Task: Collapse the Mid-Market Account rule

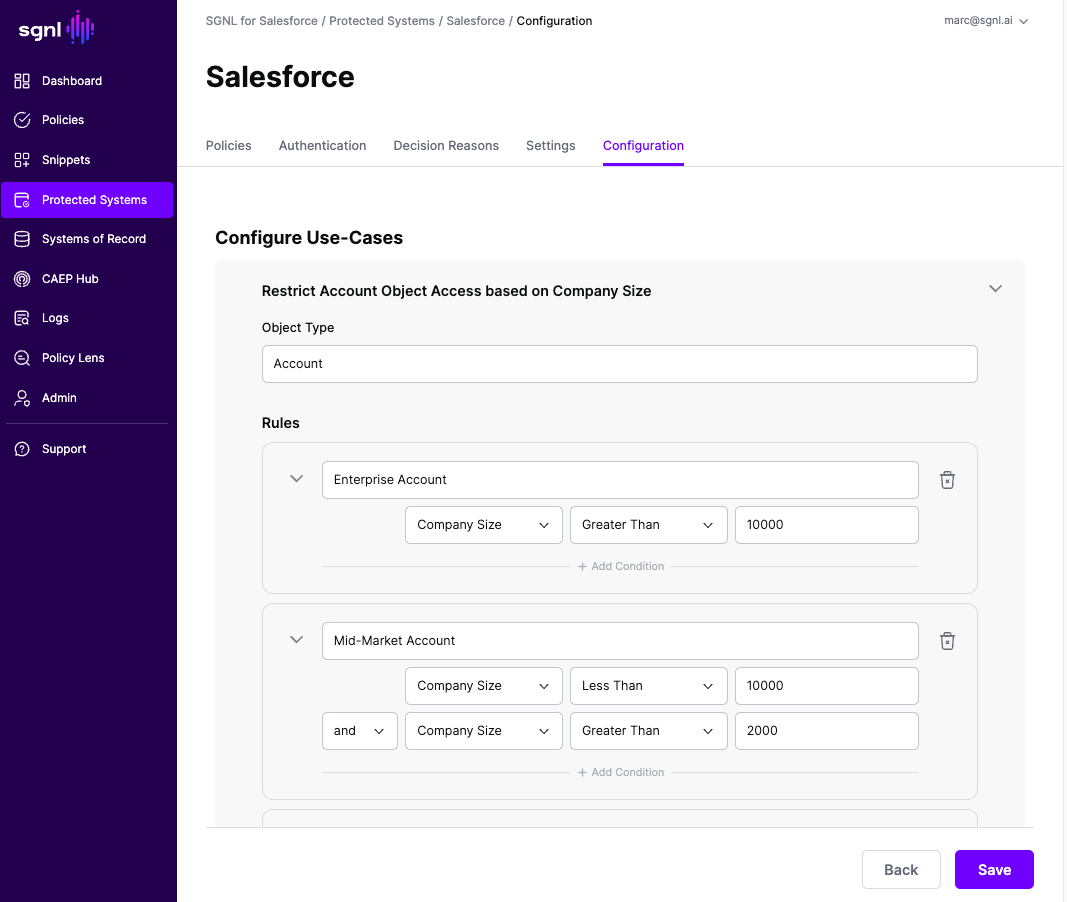Action: pos(296,639)
